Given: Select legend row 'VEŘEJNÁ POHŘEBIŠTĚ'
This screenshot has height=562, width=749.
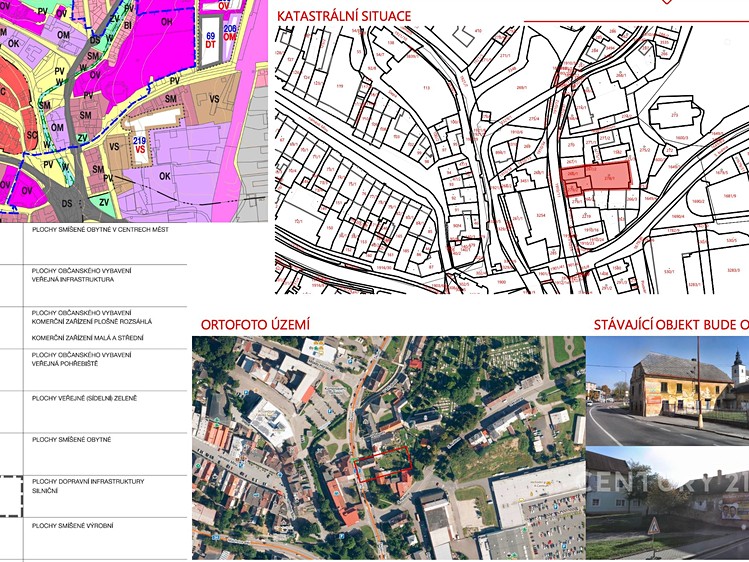Looking at the screenshot, I should click(65, 363).
